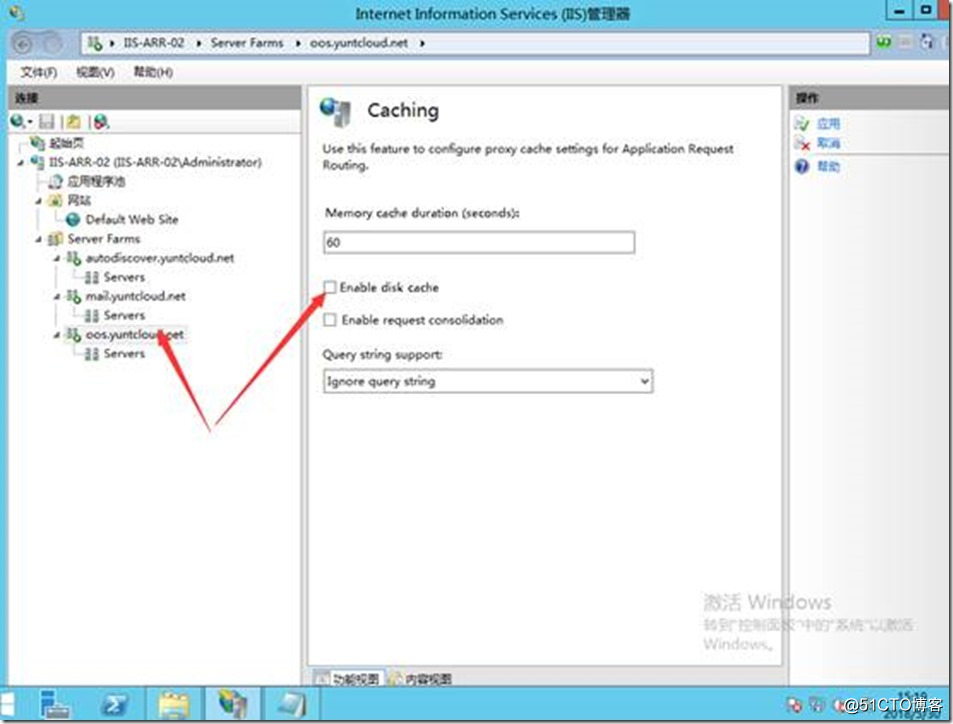
Task: Click the delete connection toolbar icon
Action: pos(101,122)
